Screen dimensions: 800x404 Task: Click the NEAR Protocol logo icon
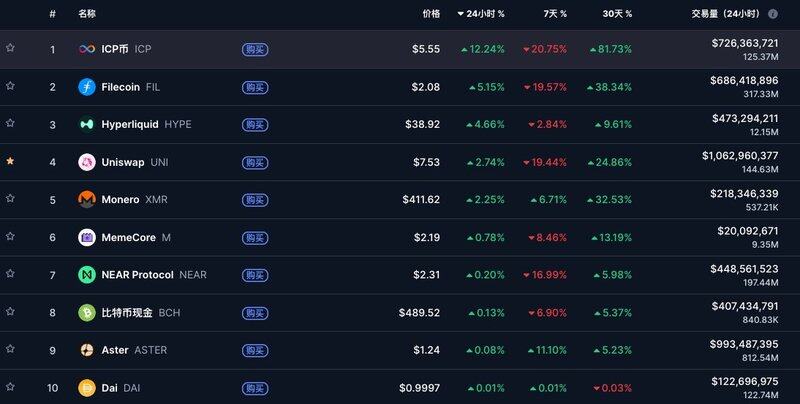point(87,275)
